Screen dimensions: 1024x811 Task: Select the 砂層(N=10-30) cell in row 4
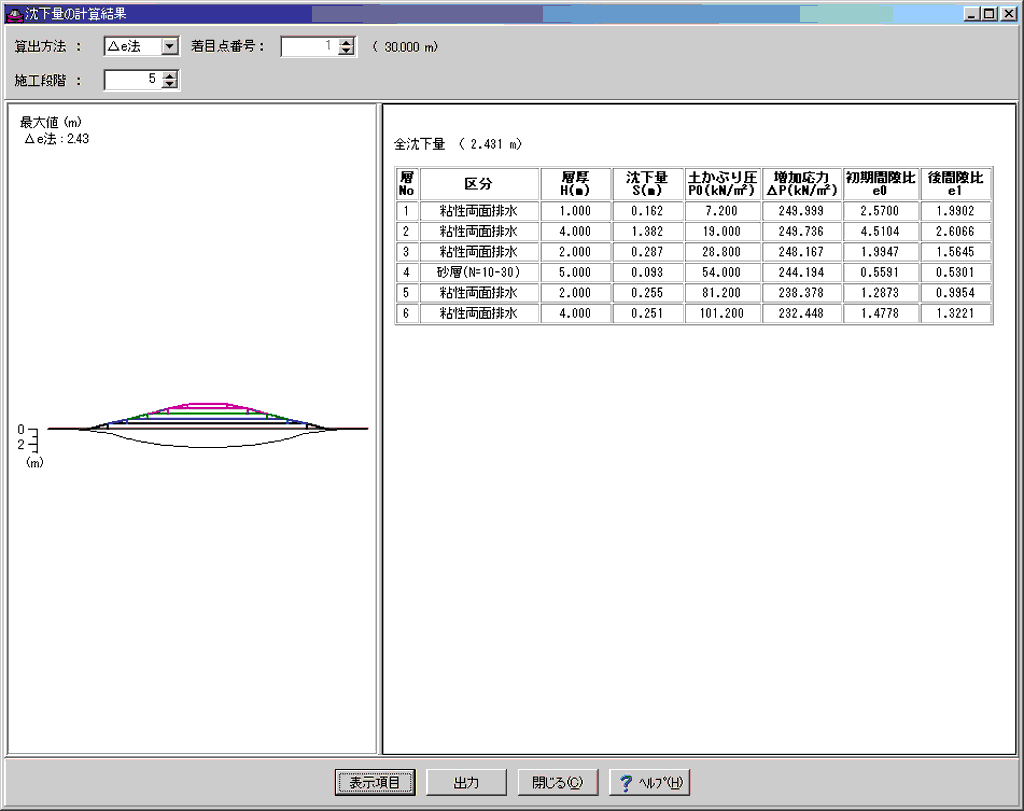479,272
